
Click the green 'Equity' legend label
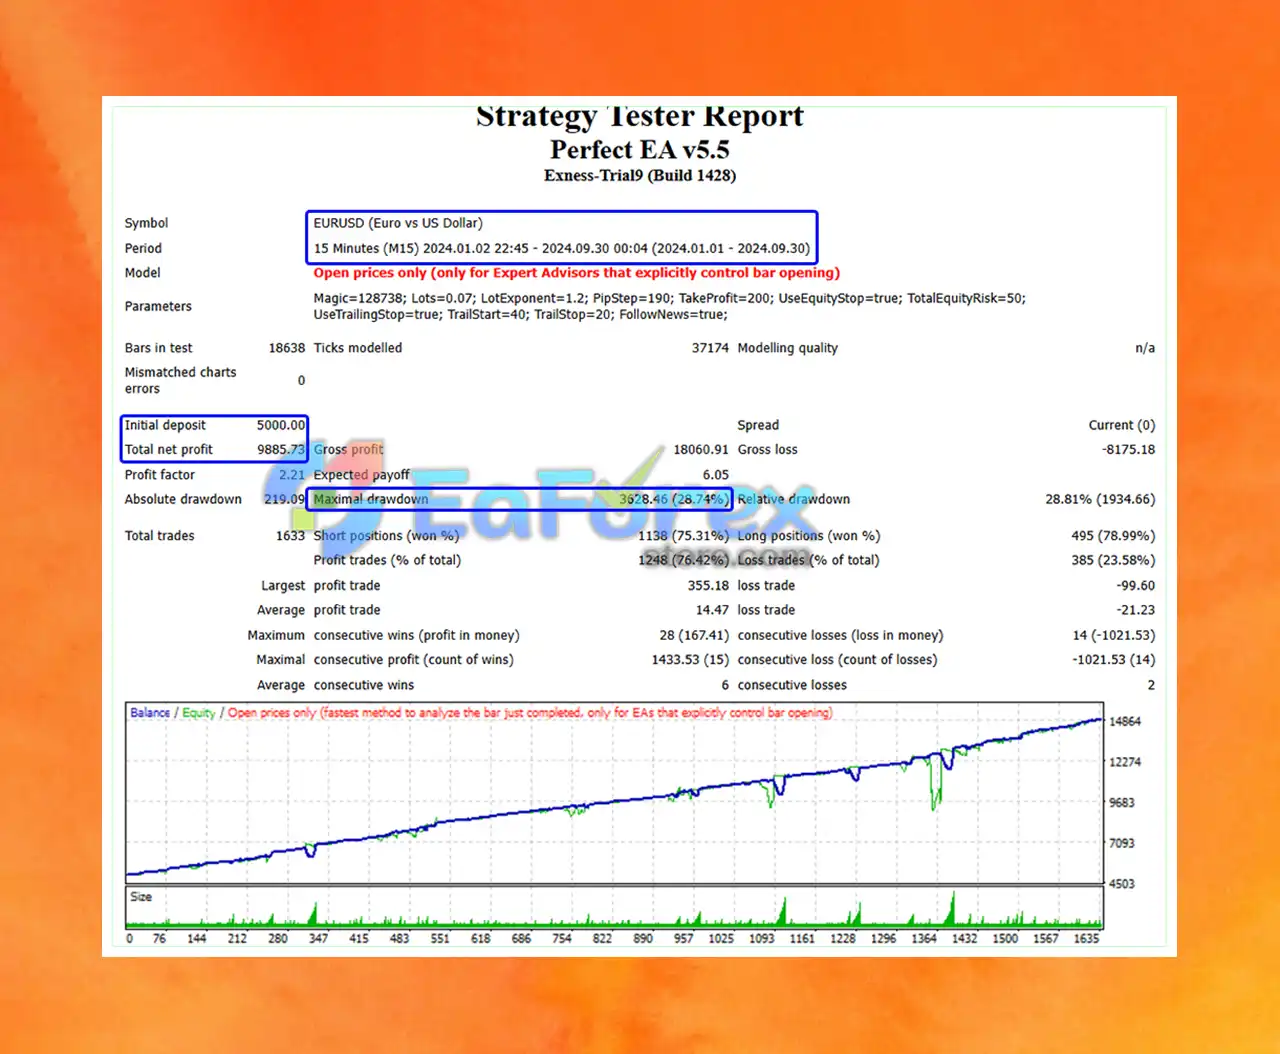click(x=198, y=713)
